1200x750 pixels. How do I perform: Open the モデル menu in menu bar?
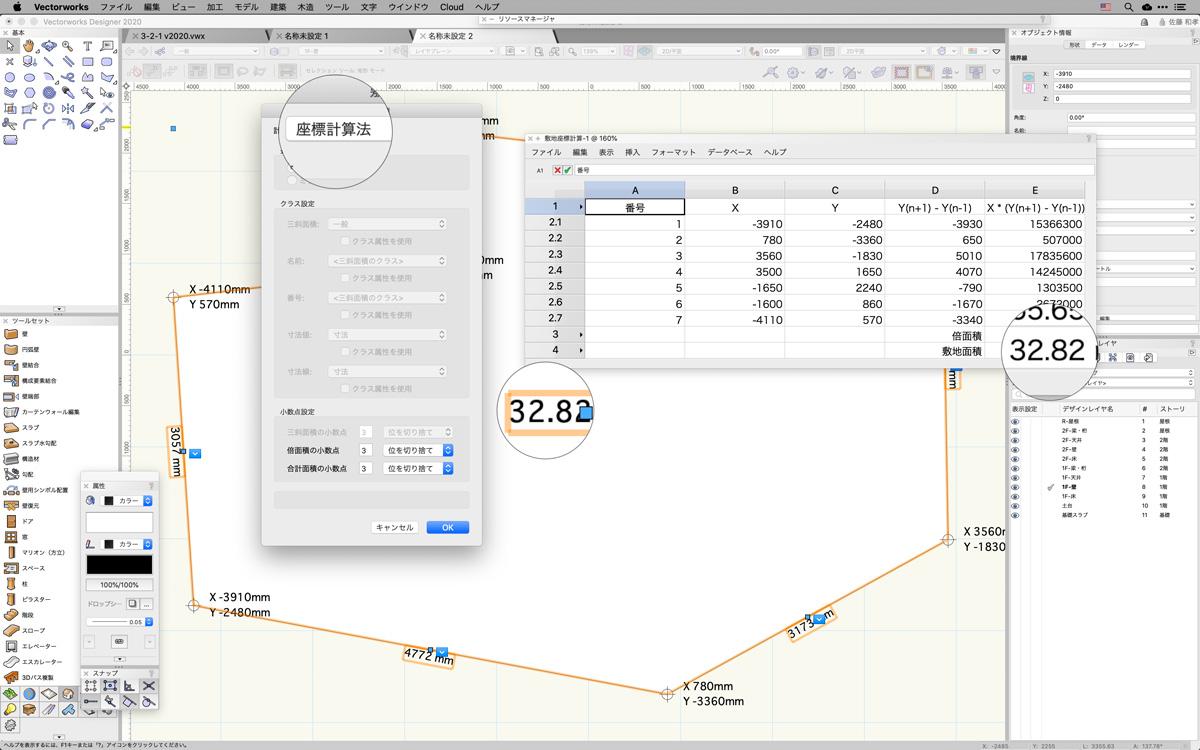(246, 7)
